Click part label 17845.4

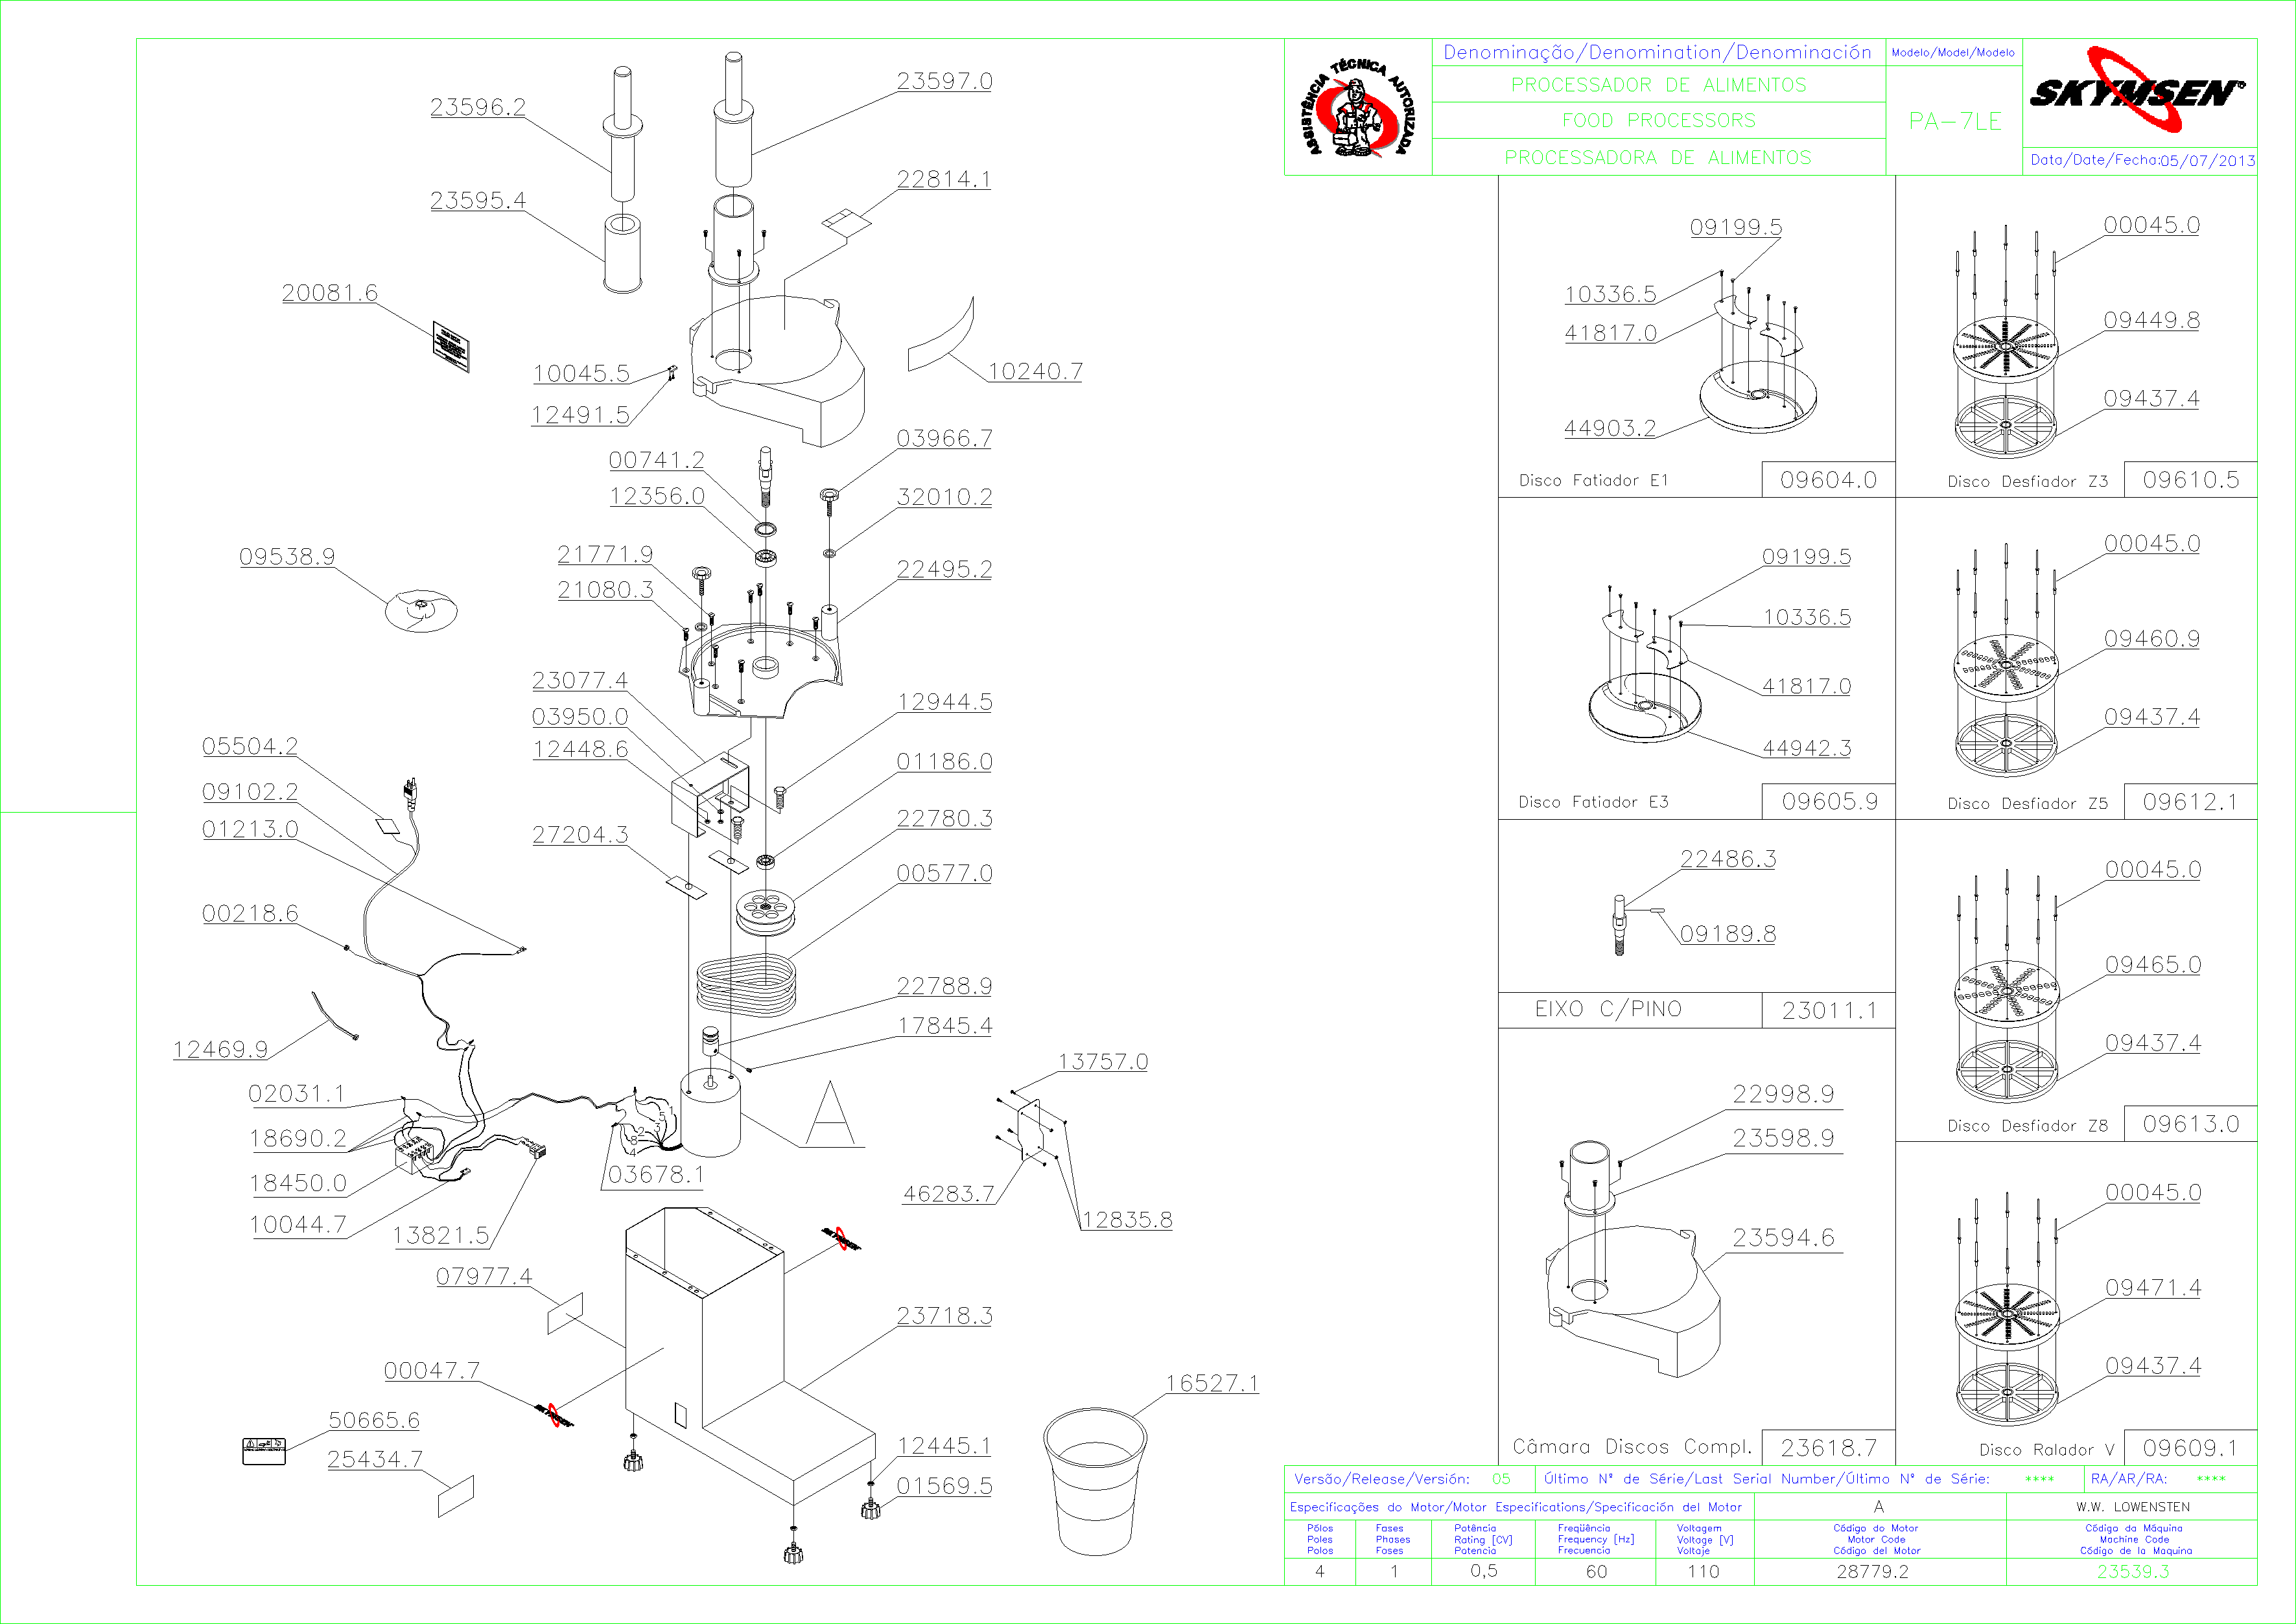point(944,1026)
